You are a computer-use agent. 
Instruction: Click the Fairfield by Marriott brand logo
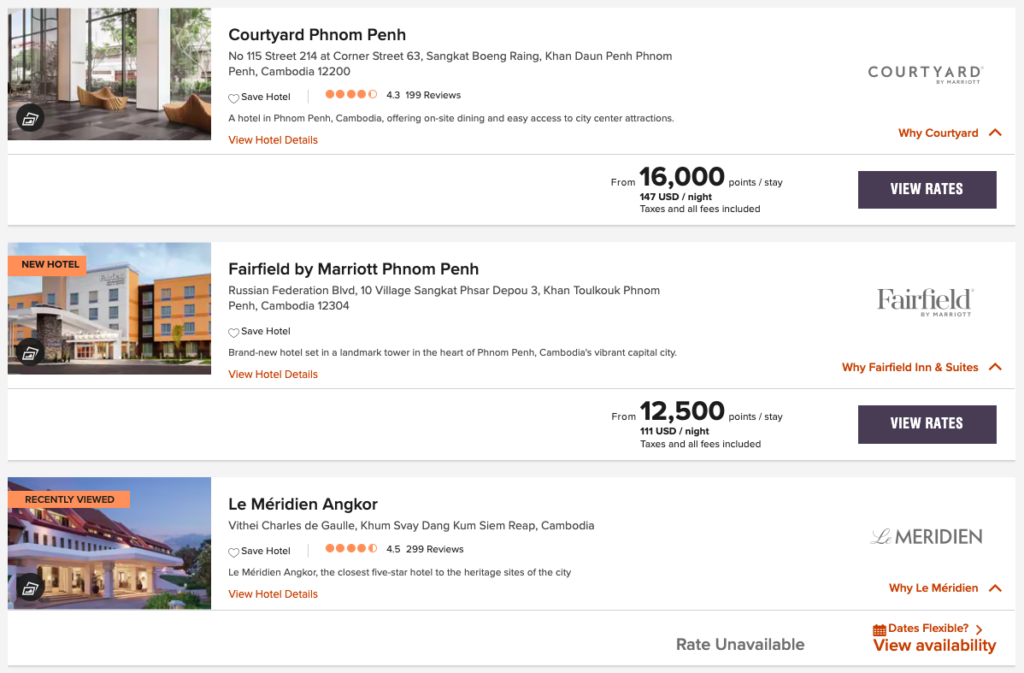click(x=925, y=302)
